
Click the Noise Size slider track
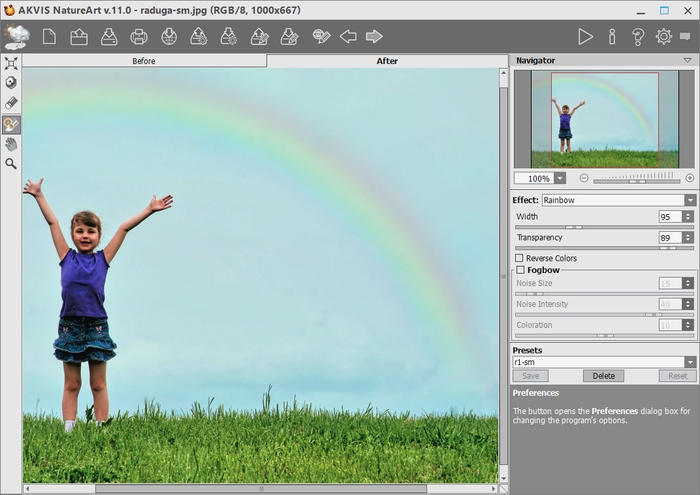(604, 294)
